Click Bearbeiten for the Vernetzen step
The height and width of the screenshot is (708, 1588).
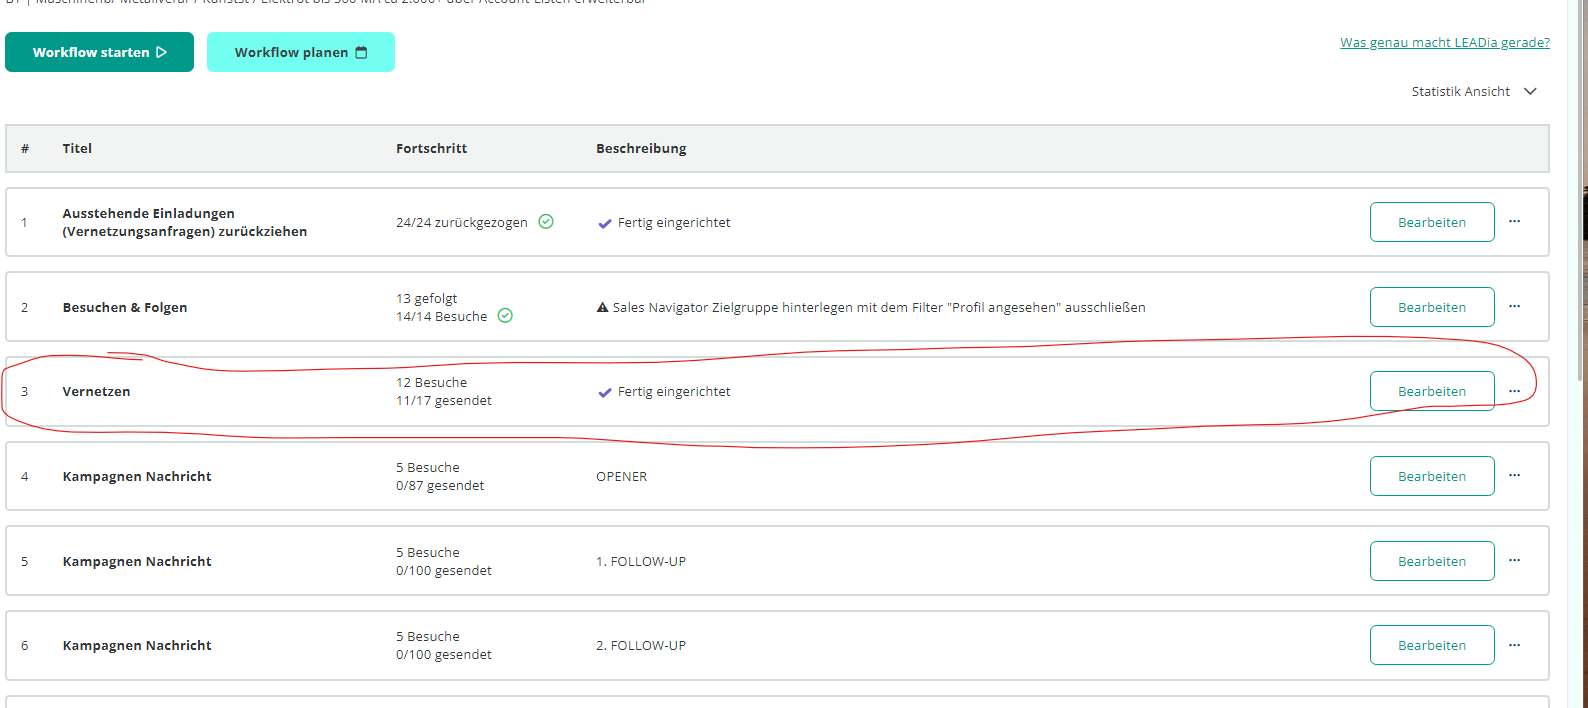point(1432,391)
